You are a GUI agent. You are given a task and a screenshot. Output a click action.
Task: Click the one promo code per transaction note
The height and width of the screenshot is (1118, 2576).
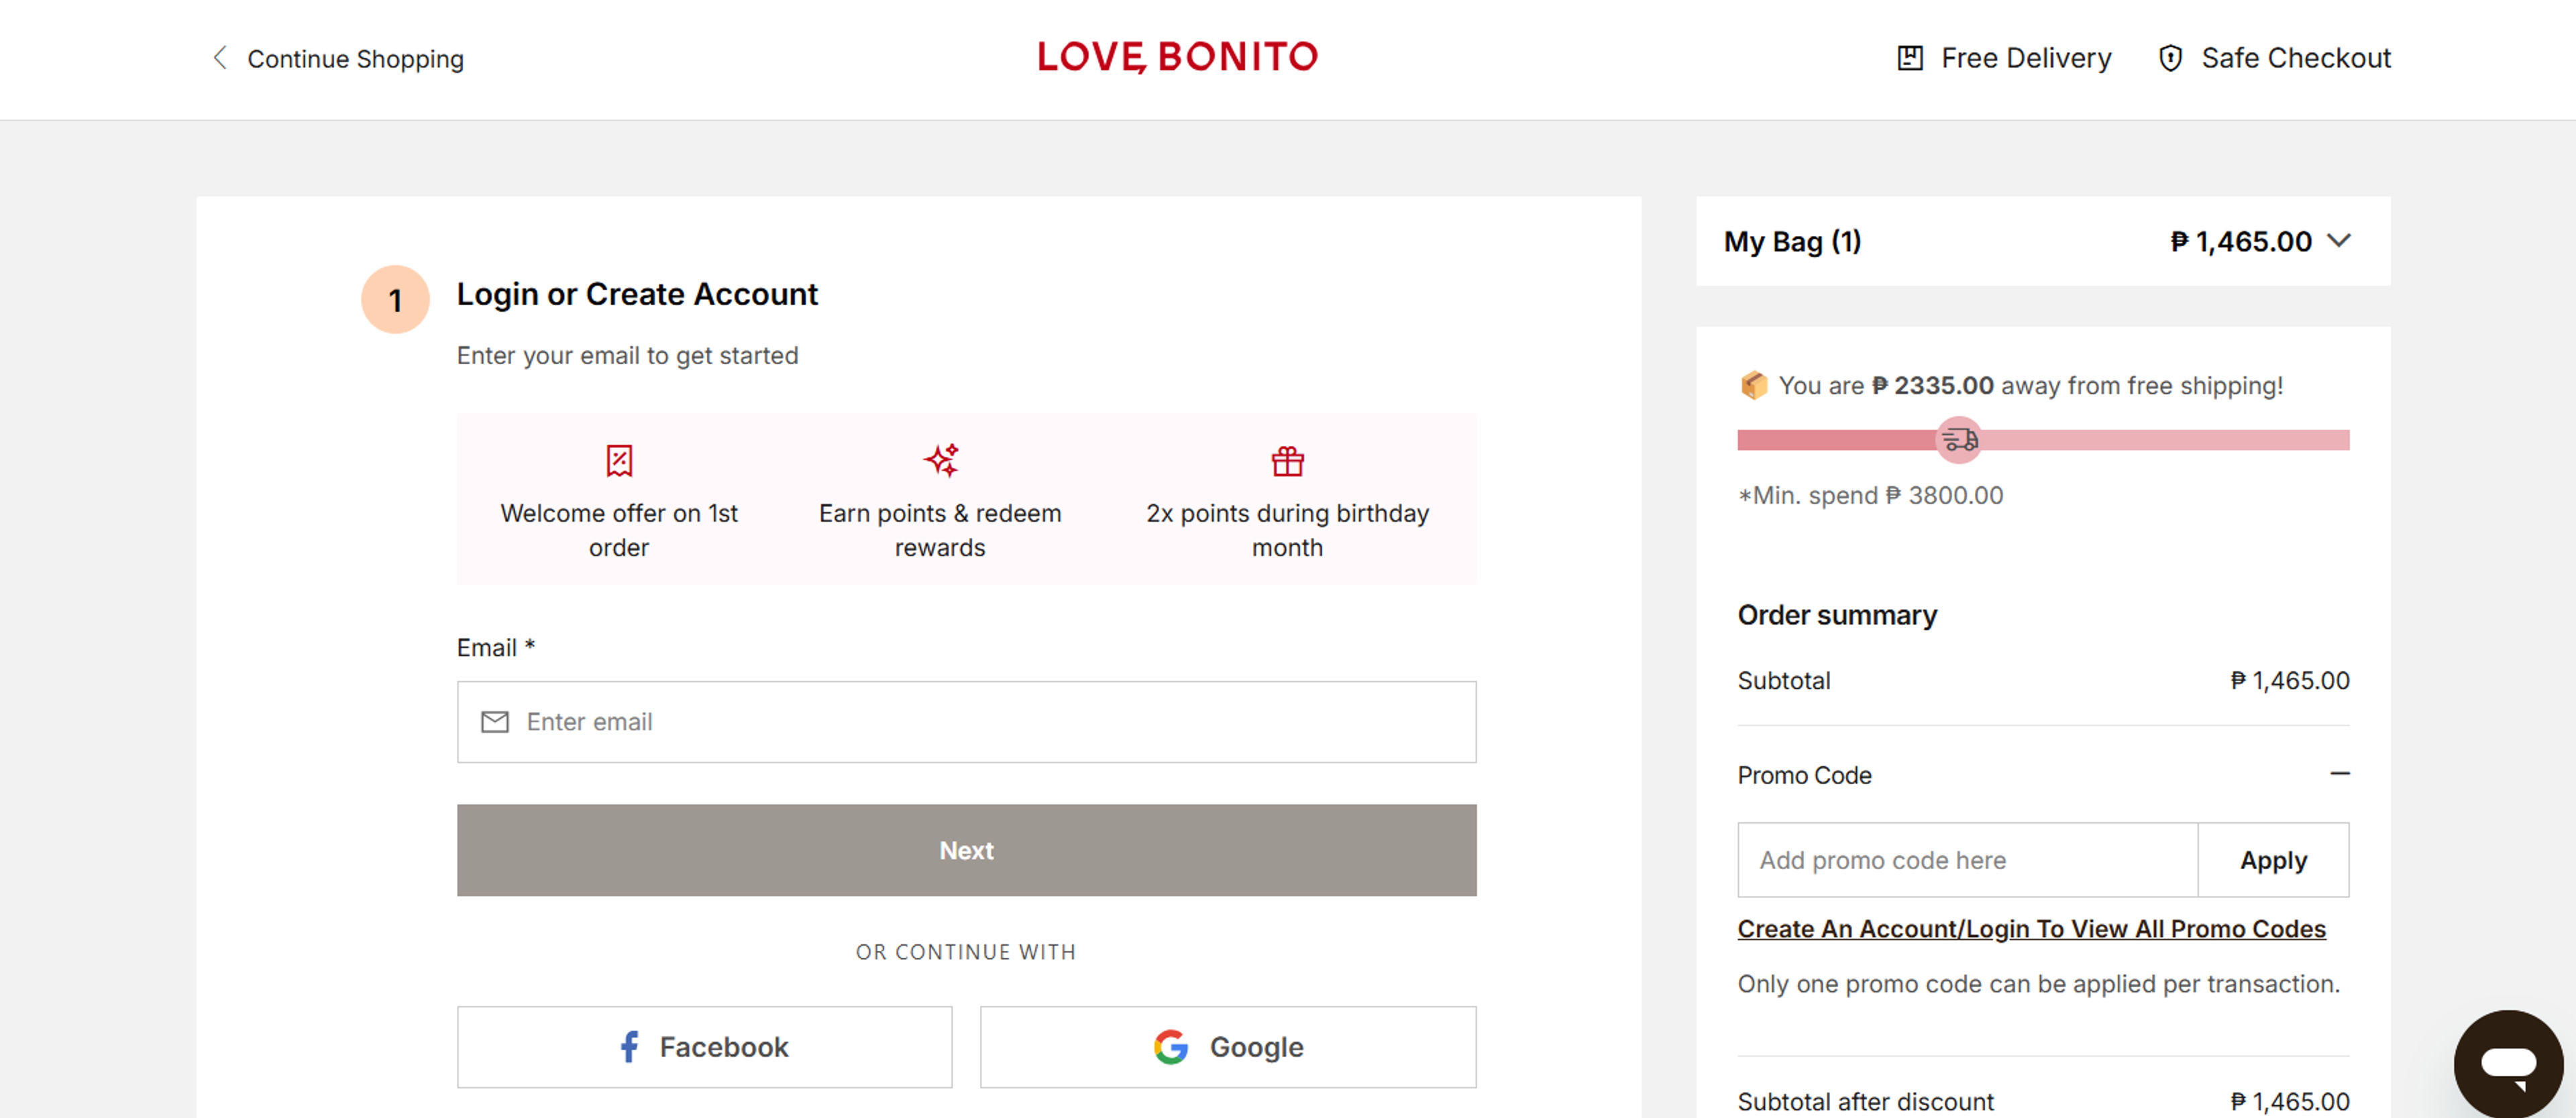[2038, 984]
